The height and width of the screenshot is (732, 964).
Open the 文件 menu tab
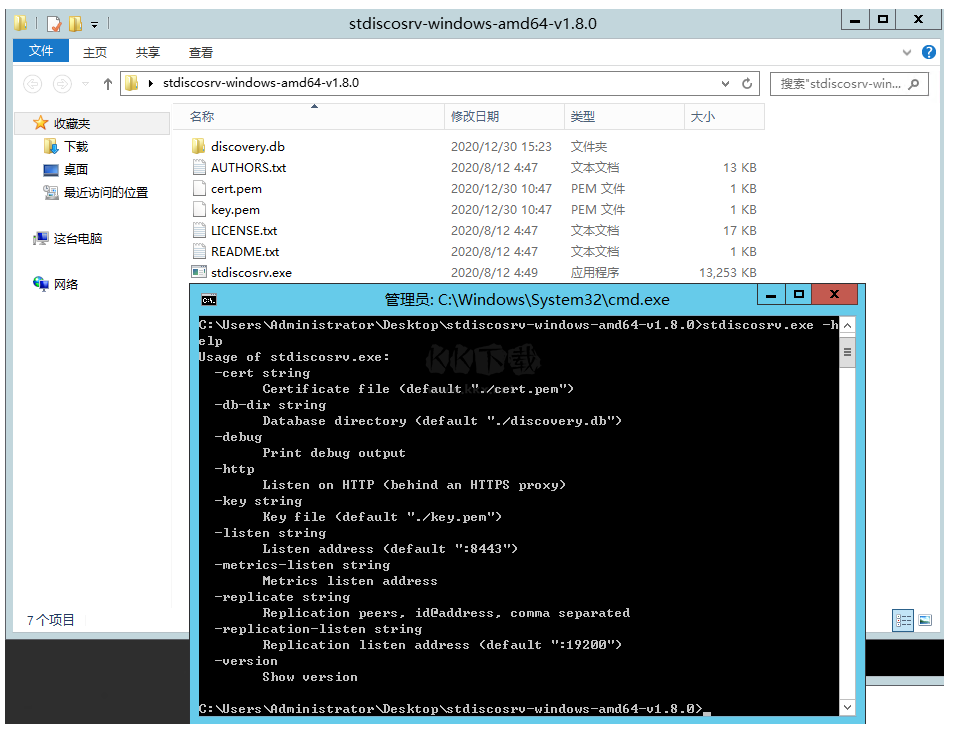pyautogui.click(x=41, y=51)
